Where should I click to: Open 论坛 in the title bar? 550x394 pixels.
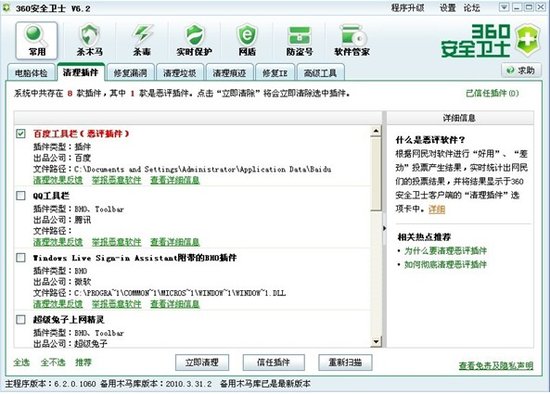[x=471, y=8]
